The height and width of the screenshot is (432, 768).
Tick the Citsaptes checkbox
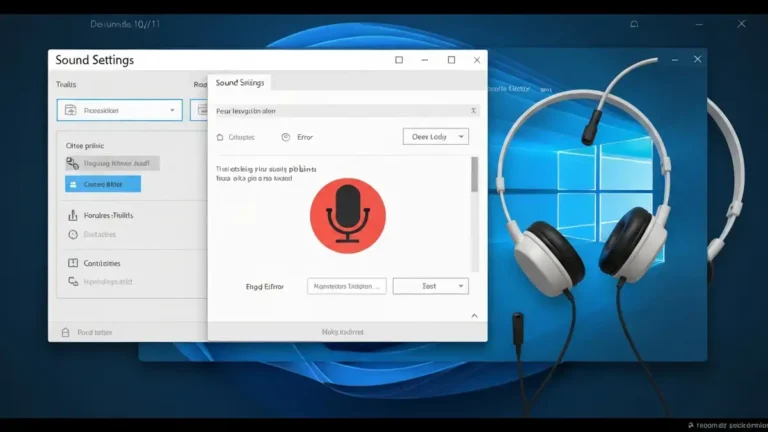click(x=220, y=137)
